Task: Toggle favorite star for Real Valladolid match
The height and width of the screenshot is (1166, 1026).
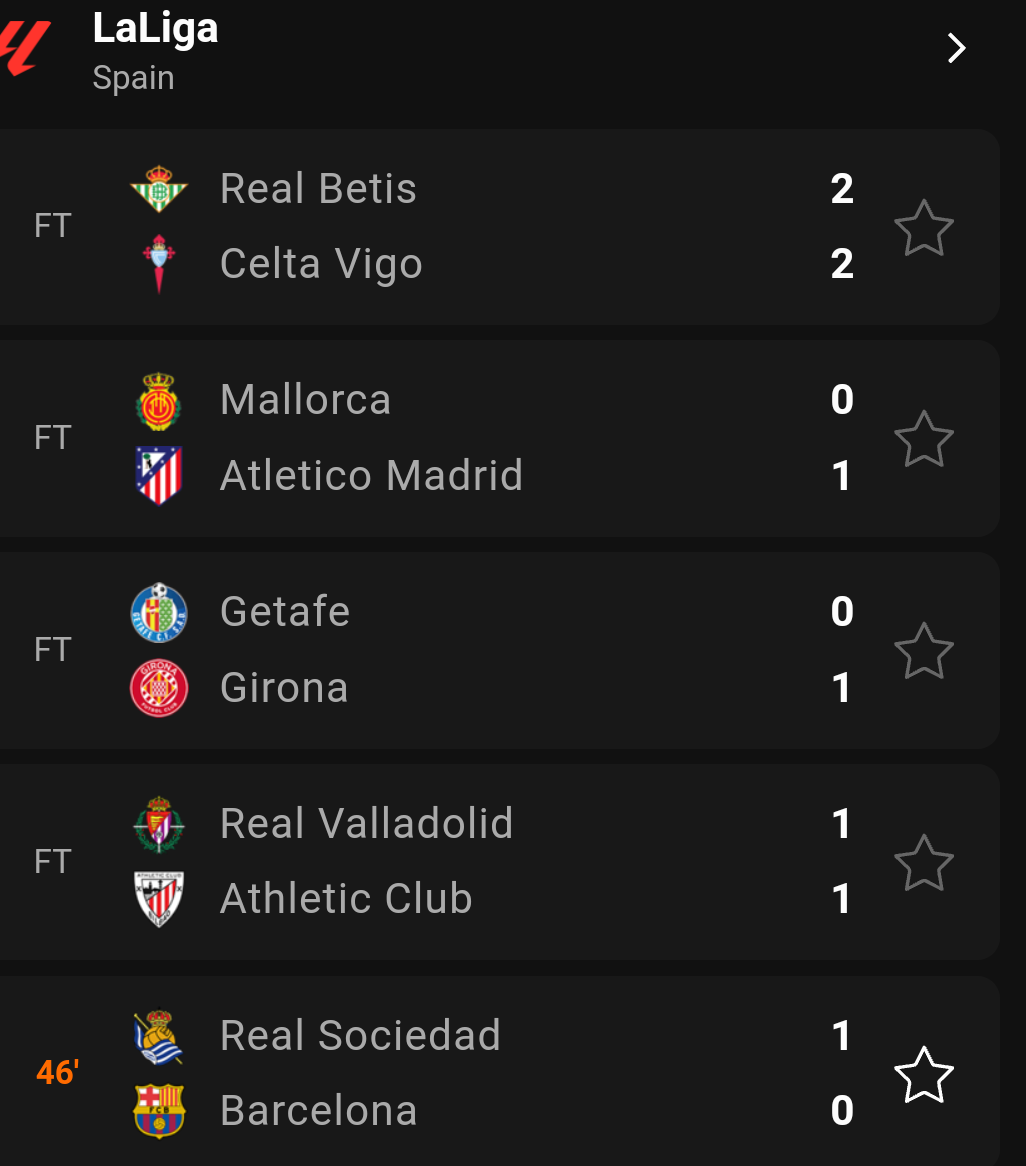Action: [x=923, y=863]
